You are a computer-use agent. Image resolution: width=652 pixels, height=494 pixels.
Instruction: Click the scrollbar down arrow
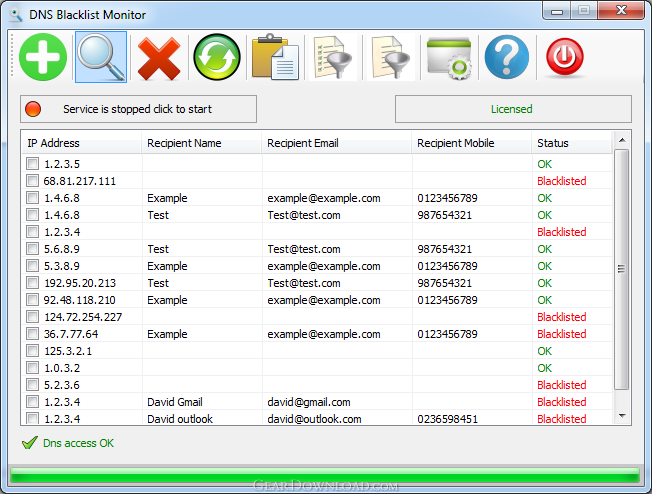(x=622, y=416)
